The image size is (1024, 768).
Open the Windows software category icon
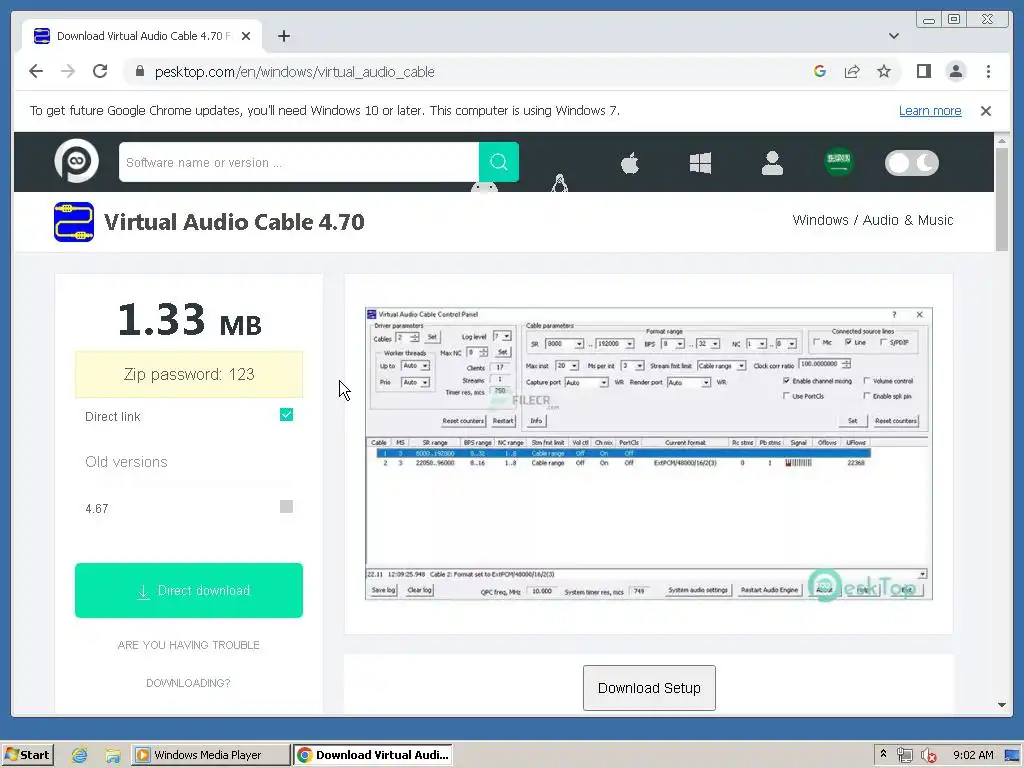(x=700, y=163)
